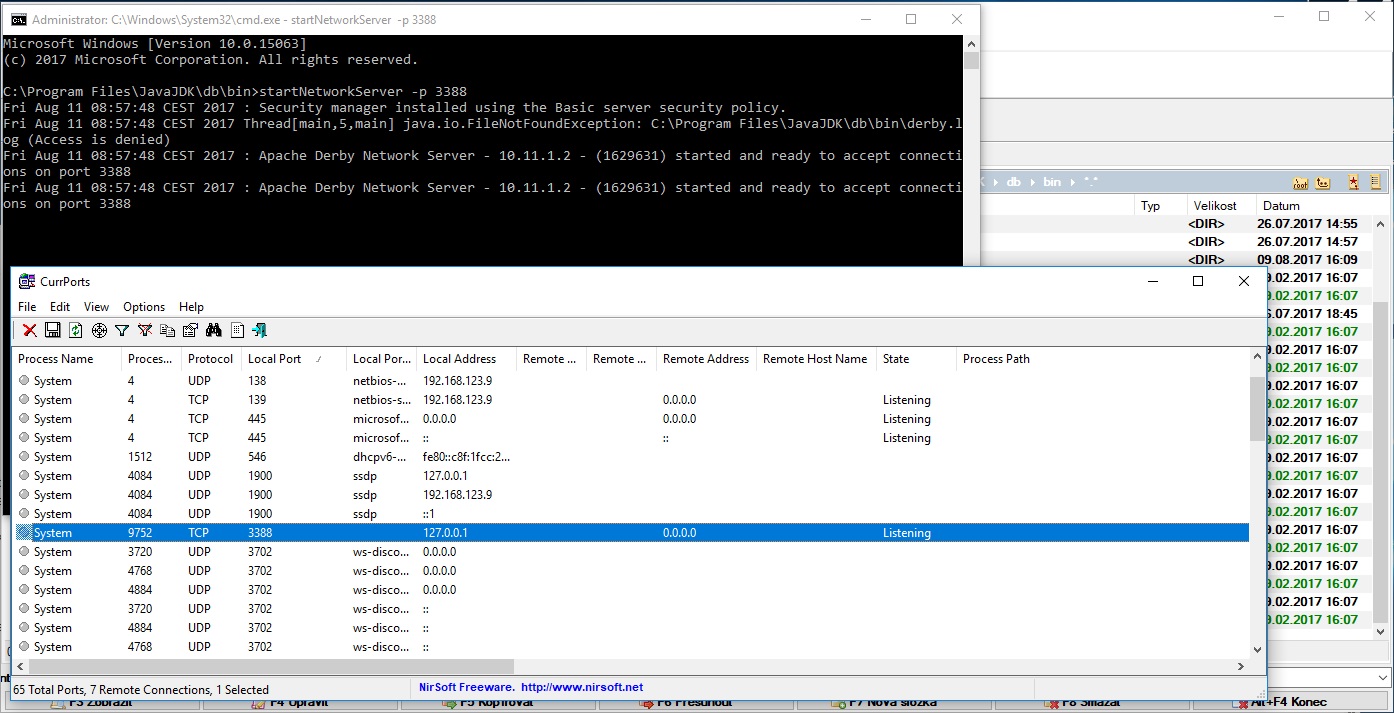Viewport: 1394px width, 713px height.
Task: Copy selected connection using copy icon
Action: tap(167, 330)
